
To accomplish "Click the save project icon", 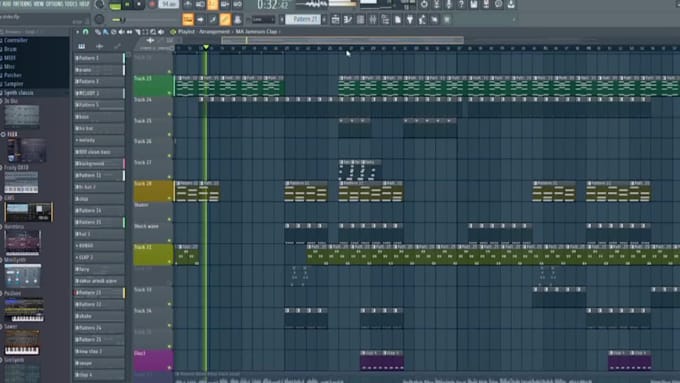I will click(474, 4).
